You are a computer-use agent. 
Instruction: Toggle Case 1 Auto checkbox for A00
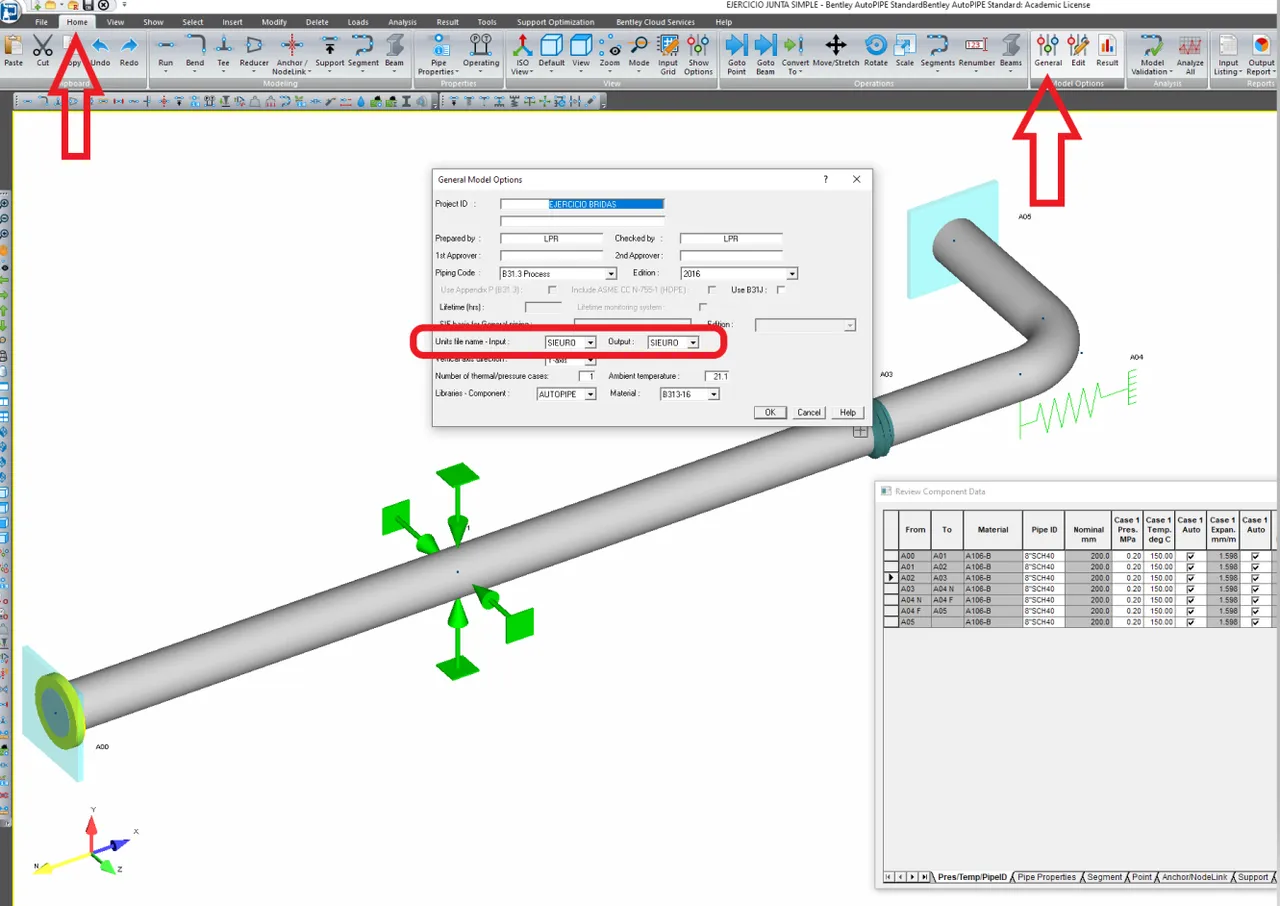click(x=1190, y=556)
